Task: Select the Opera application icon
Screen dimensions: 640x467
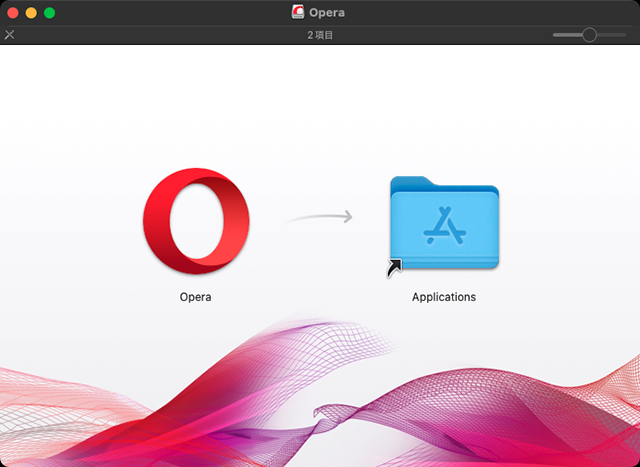Action: tap(196, 221)
